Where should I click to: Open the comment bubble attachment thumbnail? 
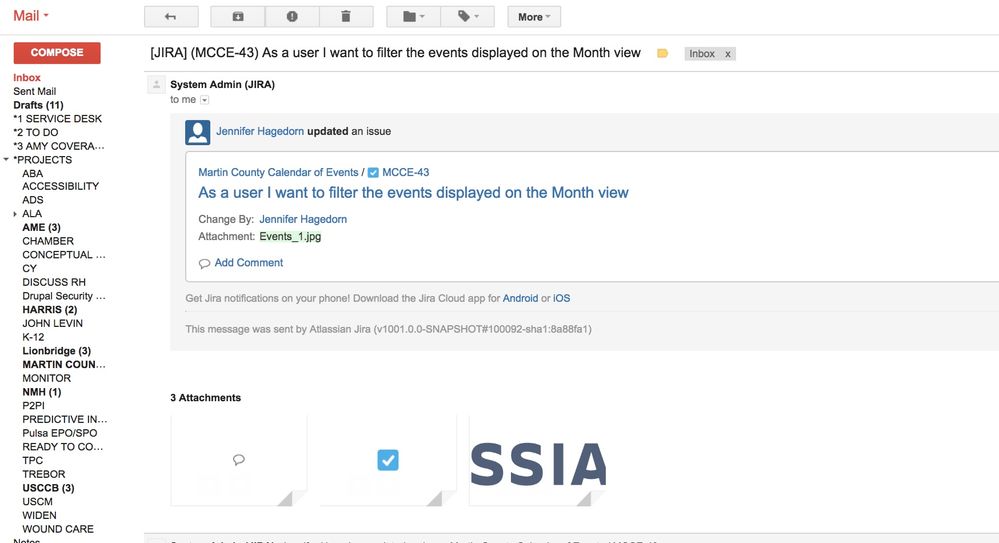tap(238, 460)
